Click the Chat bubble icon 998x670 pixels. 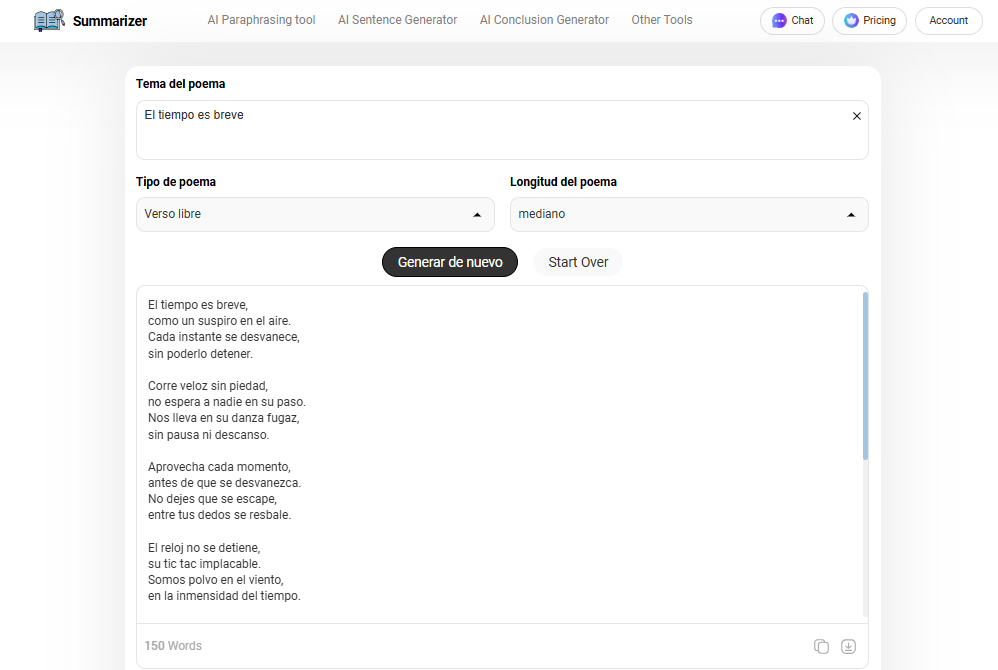pyautogui.click(x=778, y=21)
